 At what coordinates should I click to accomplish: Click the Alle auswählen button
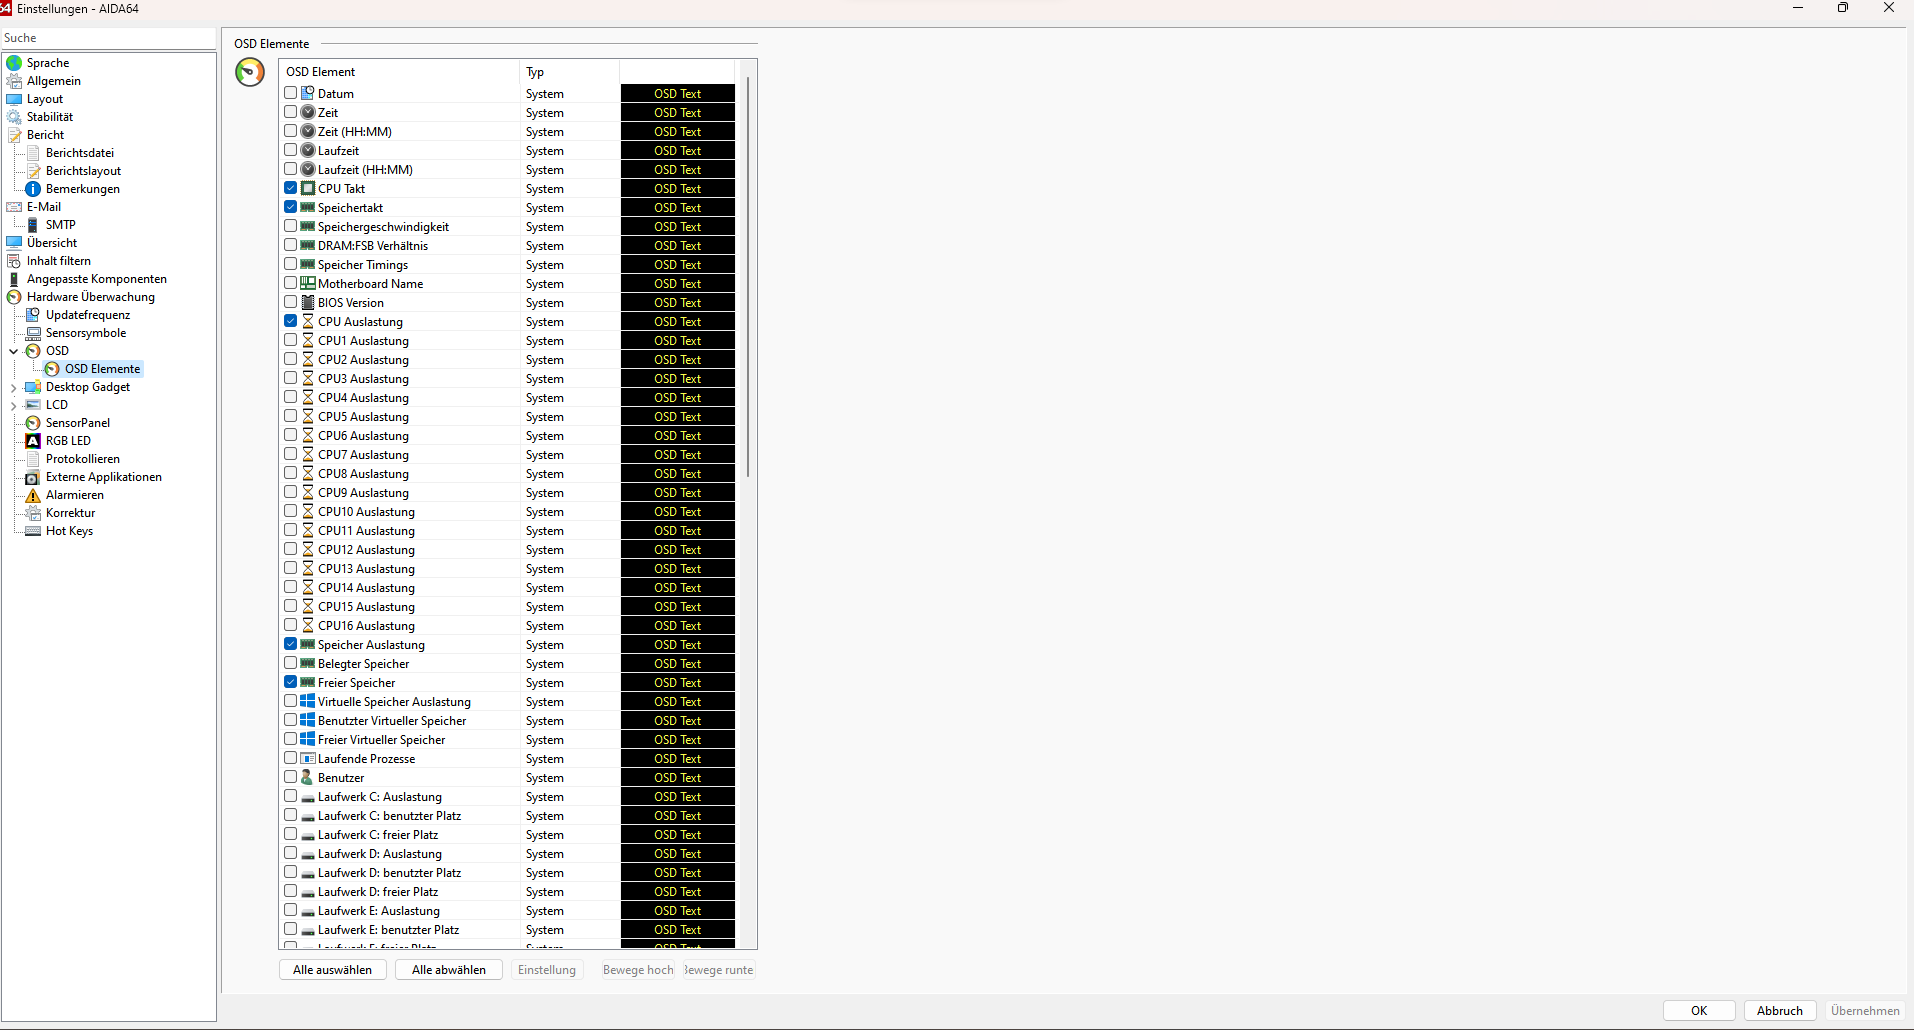(x=333, y=970)
